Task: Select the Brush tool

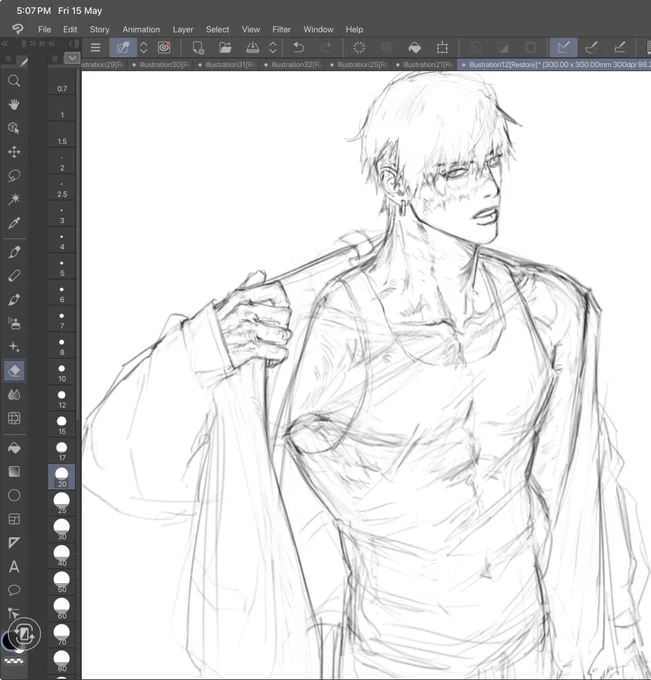Action: (14, 300)
